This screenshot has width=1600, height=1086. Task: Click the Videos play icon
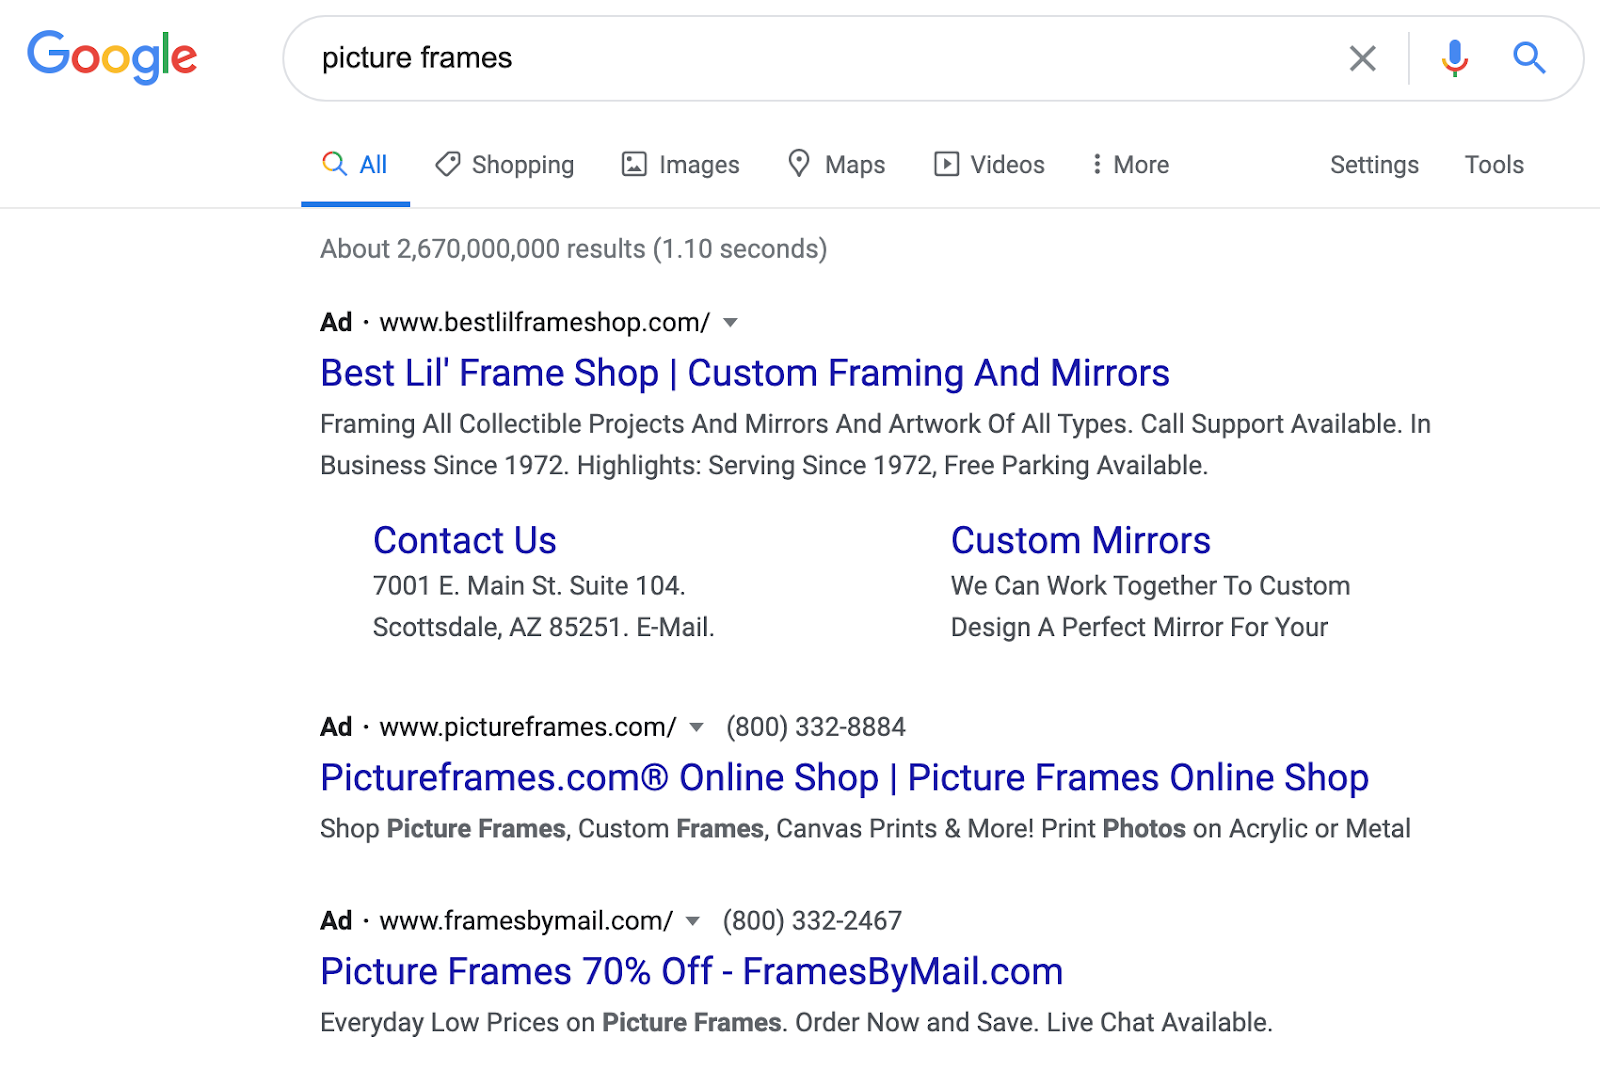point(946,164)
